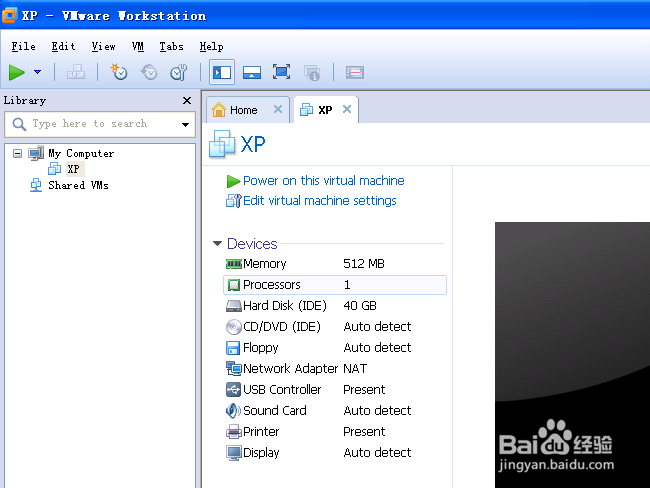Viewport: 650px width, 488px height.
Task: Open the power options dropdown arrow
Action: [37, 72]
